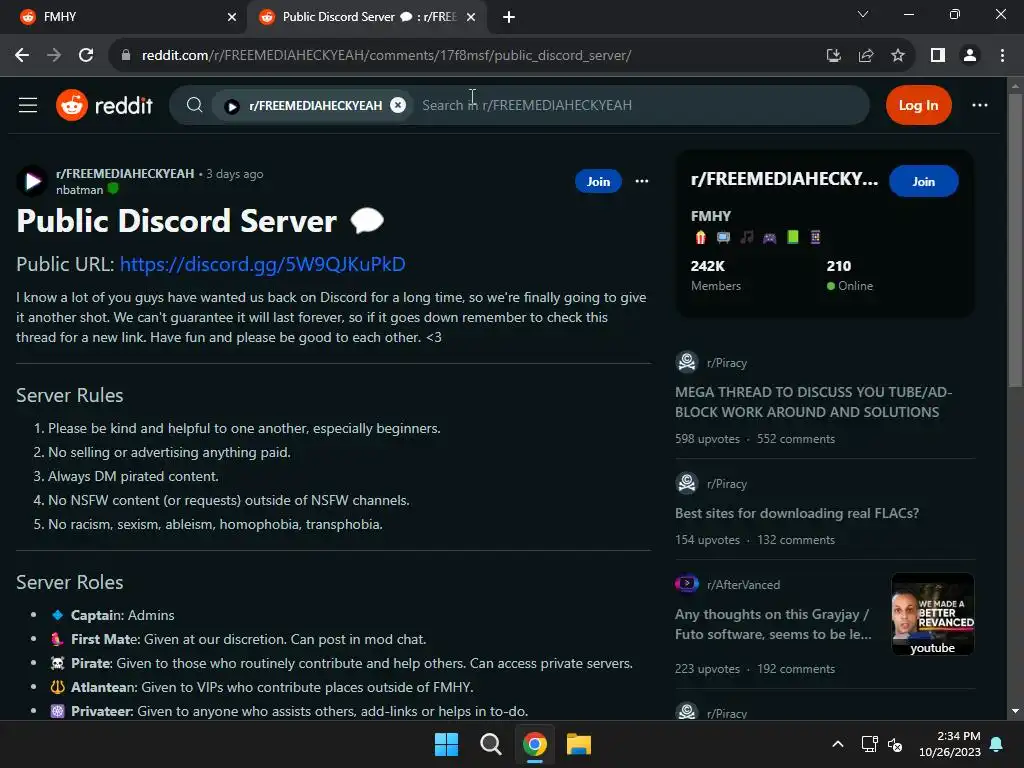The width and height of the screenshot is (1024, 768).
Task: Open the Reddit hamburger menu
Action: [x=27, y=105]
